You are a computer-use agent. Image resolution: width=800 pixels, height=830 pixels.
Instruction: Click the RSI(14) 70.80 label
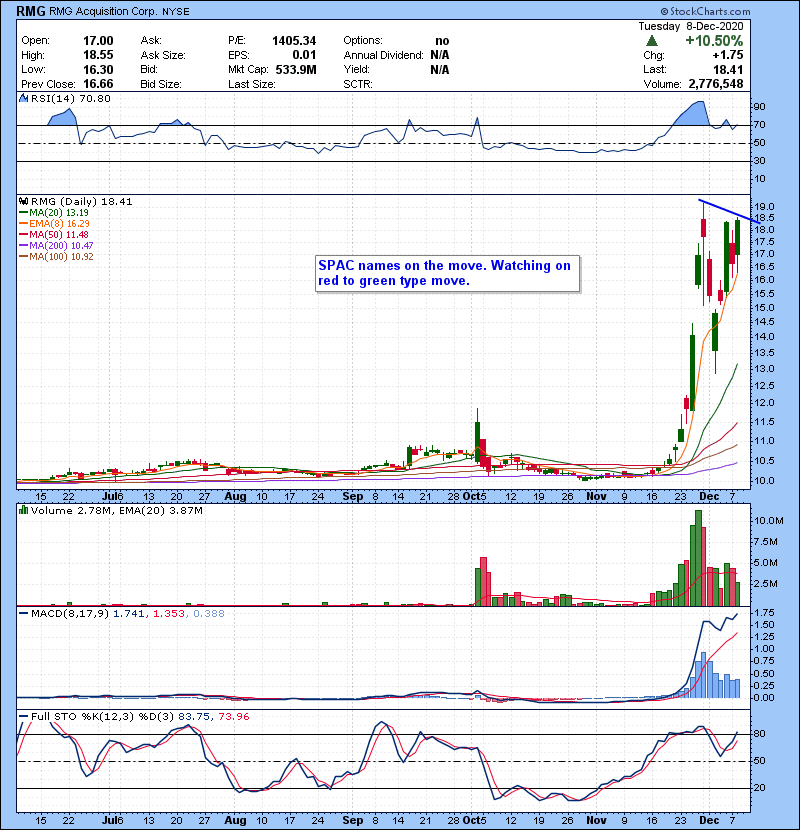click(x=70, y=98)
